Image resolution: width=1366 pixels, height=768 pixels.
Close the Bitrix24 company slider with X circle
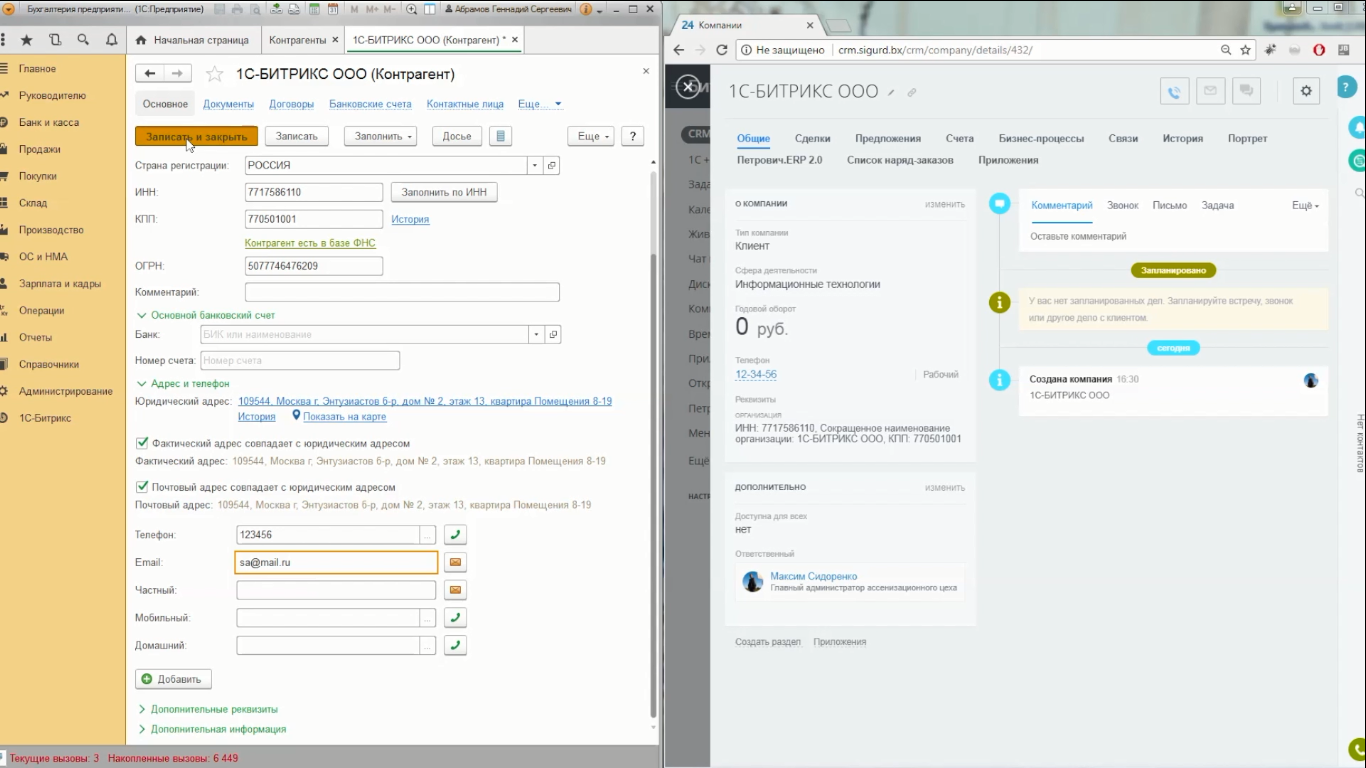click(x=688, y=88)
